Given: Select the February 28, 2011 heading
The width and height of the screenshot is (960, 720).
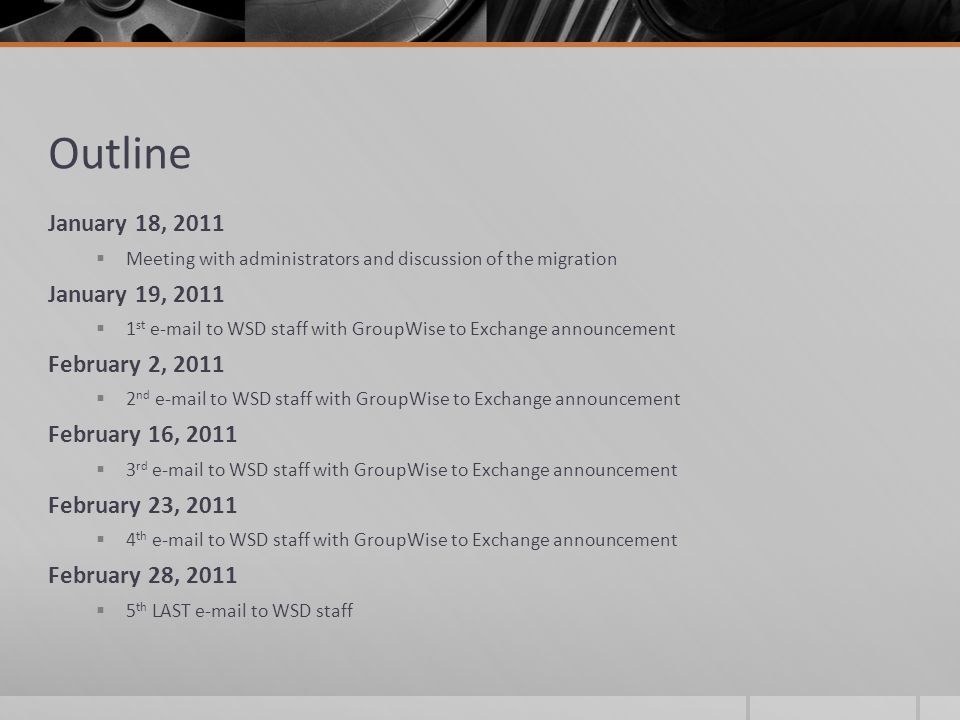Looking at the screenshot, I should (x=143, y=576).
